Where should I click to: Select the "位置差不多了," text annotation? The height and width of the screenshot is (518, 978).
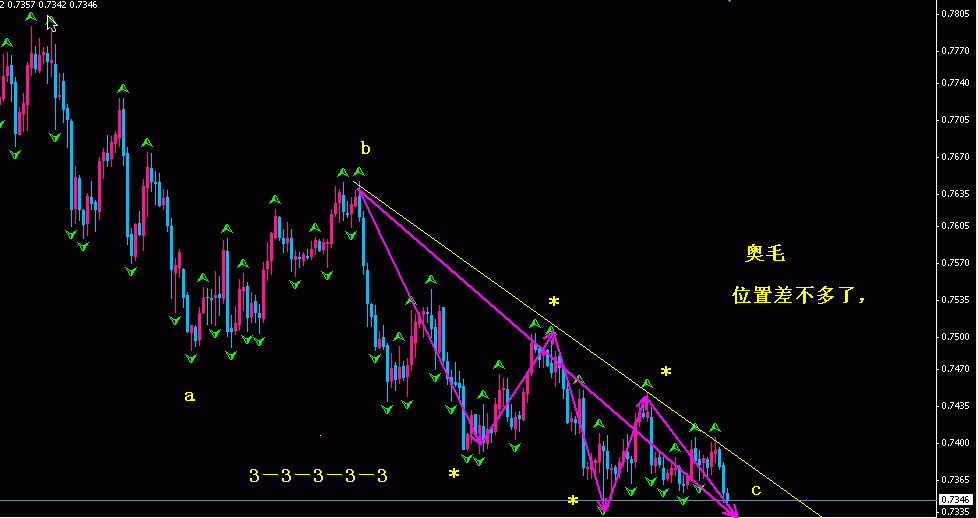click(800, 296)
